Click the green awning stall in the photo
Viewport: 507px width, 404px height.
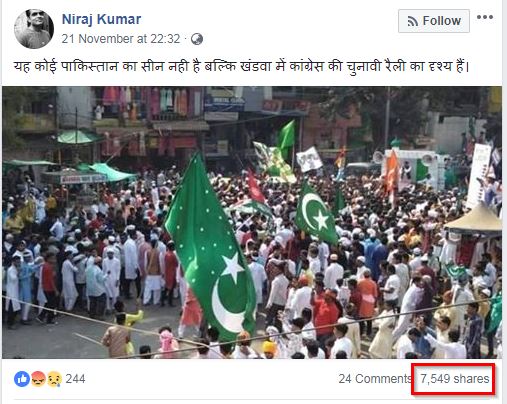(107, 172)
